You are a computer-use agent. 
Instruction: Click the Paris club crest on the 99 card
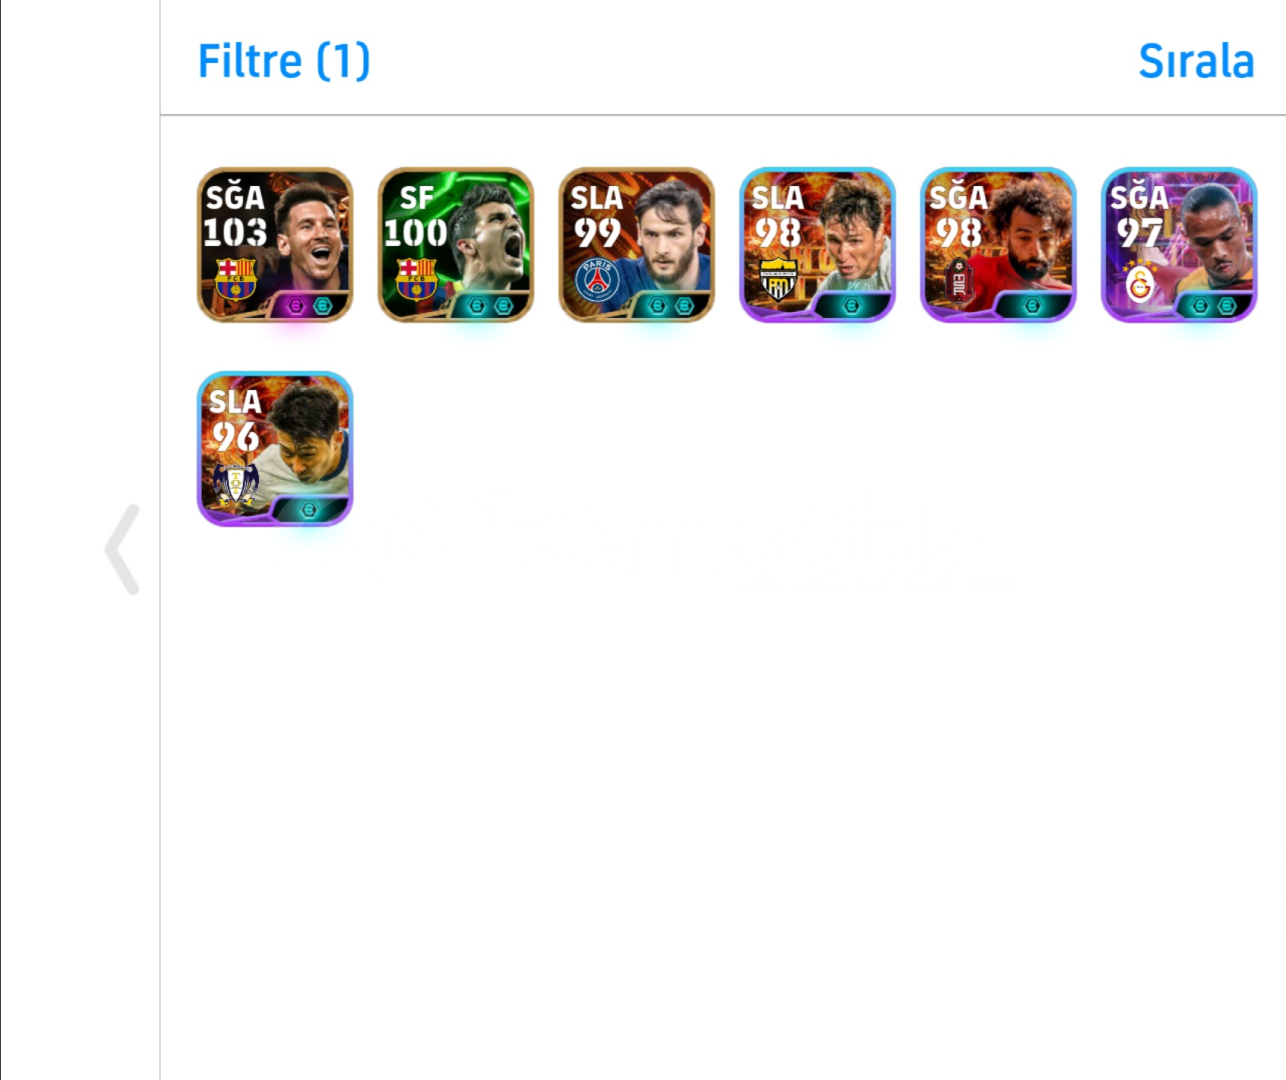pyautogui.click(x=598, y=280)
